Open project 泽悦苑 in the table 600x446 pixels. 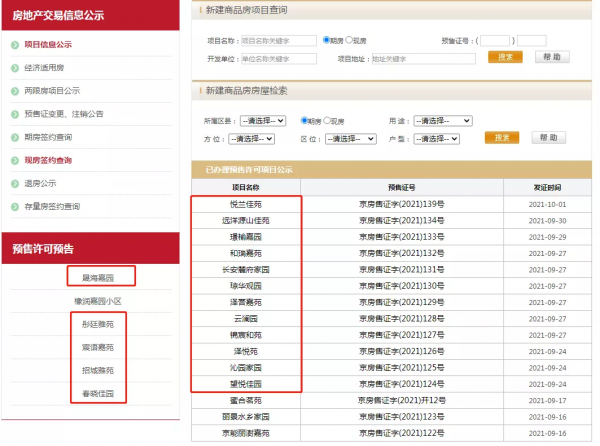pos(246,352)
